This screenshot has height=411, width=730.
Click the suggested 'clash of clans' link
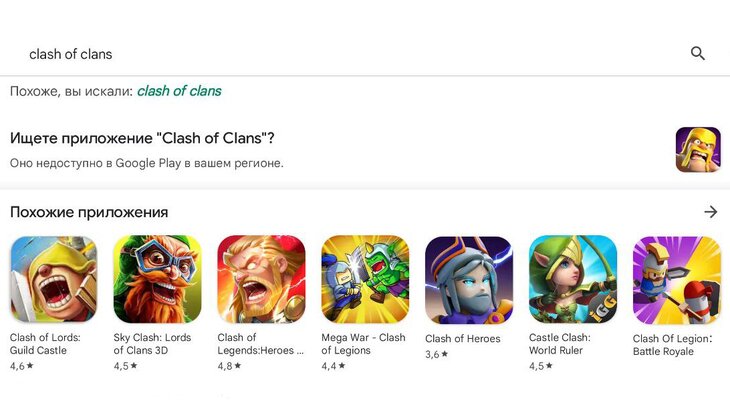[x=179, y=91]
